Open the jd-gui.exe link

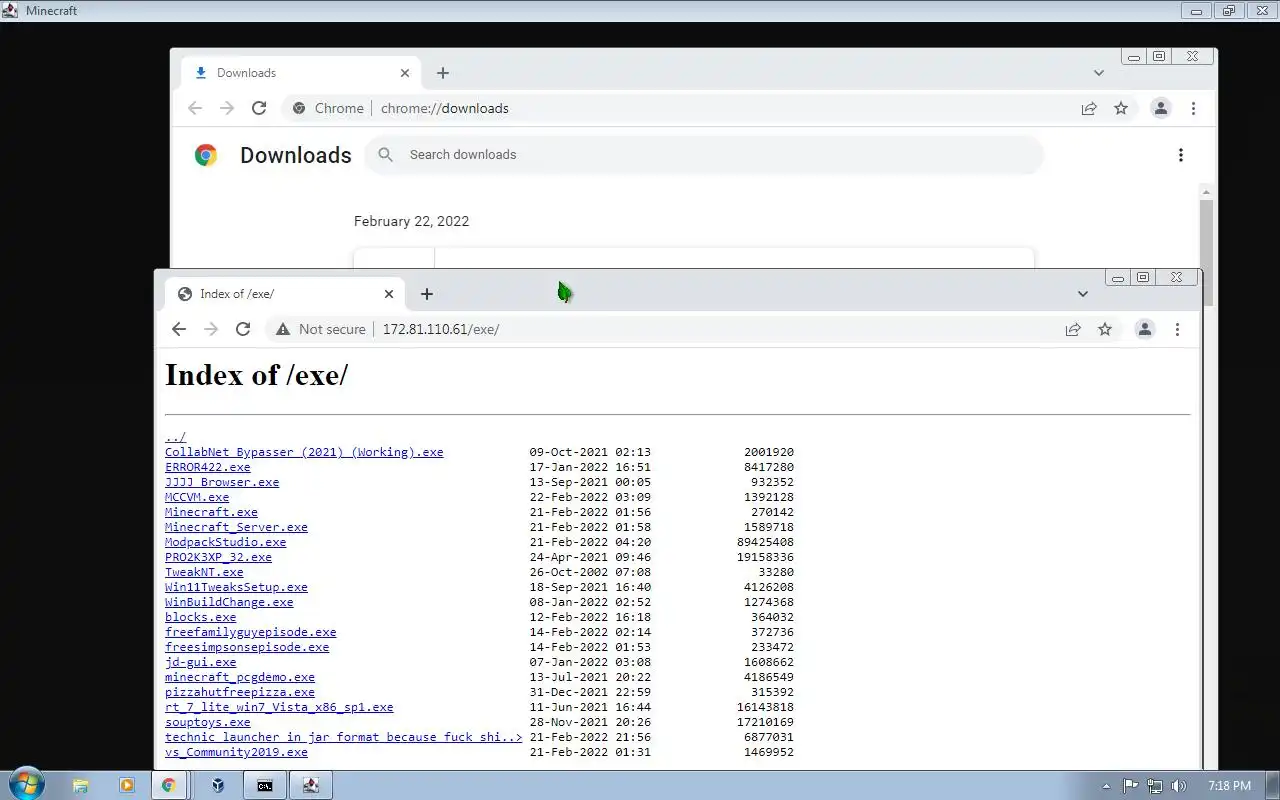click(x=201, y=662)
